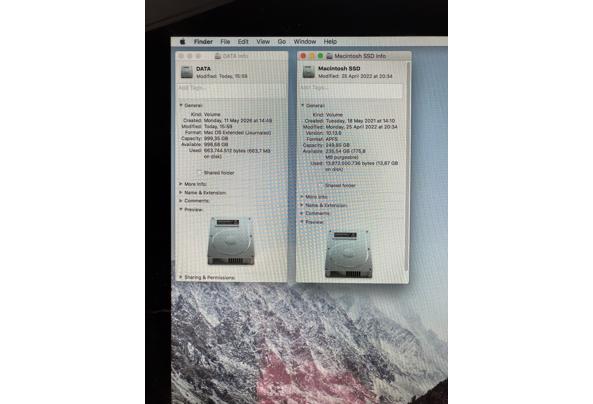
Task: Expand More Info in Macintosh SSD Info window
Action: tap(302, 197)
